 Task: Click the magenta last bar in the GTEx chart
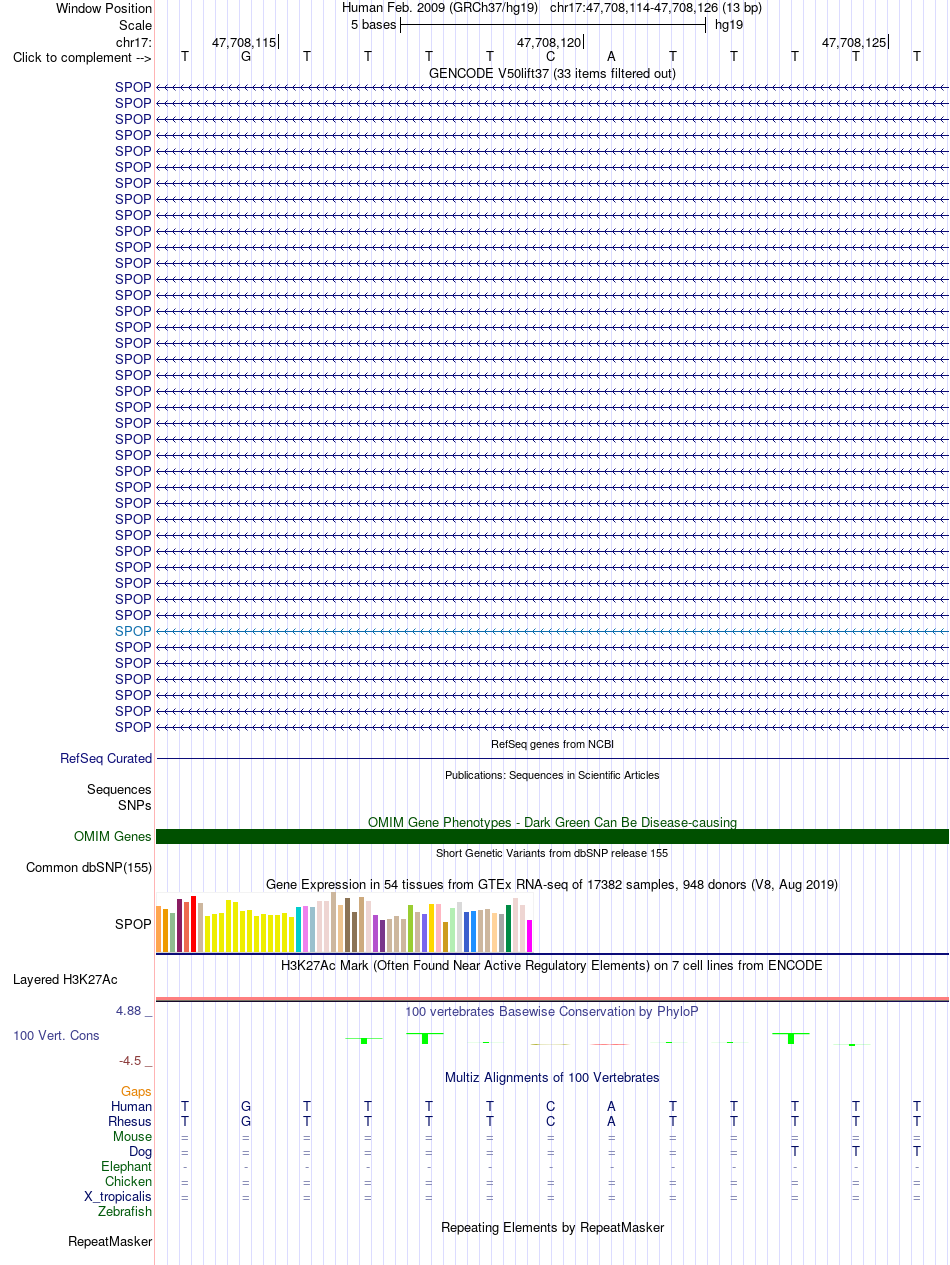530,936
